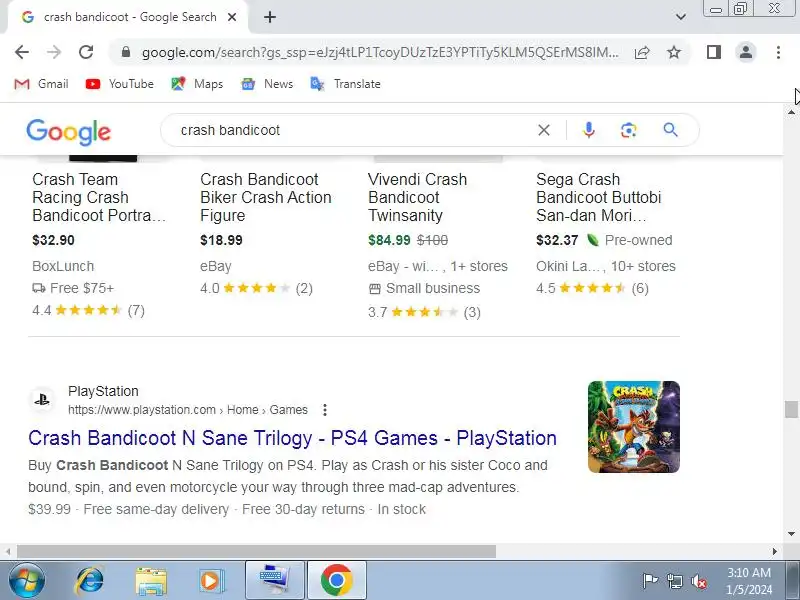Click the scroll right arrow
The height and width of the screenshot is (600, 800).
coord(775,552)
